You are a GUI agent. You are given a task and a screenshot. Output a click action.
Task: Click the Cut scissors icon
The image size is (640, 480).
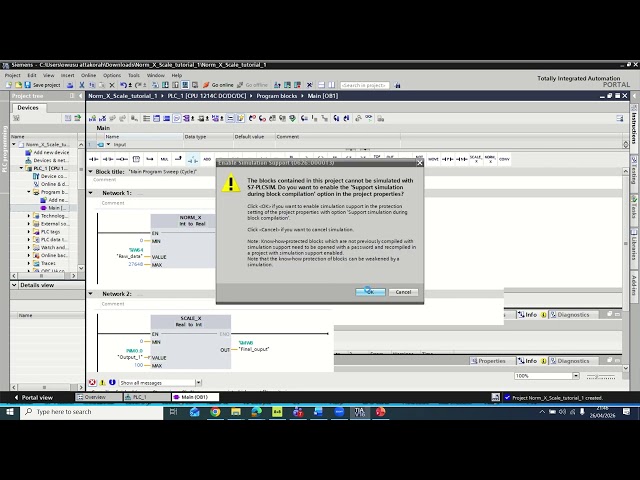click(82, 85)
